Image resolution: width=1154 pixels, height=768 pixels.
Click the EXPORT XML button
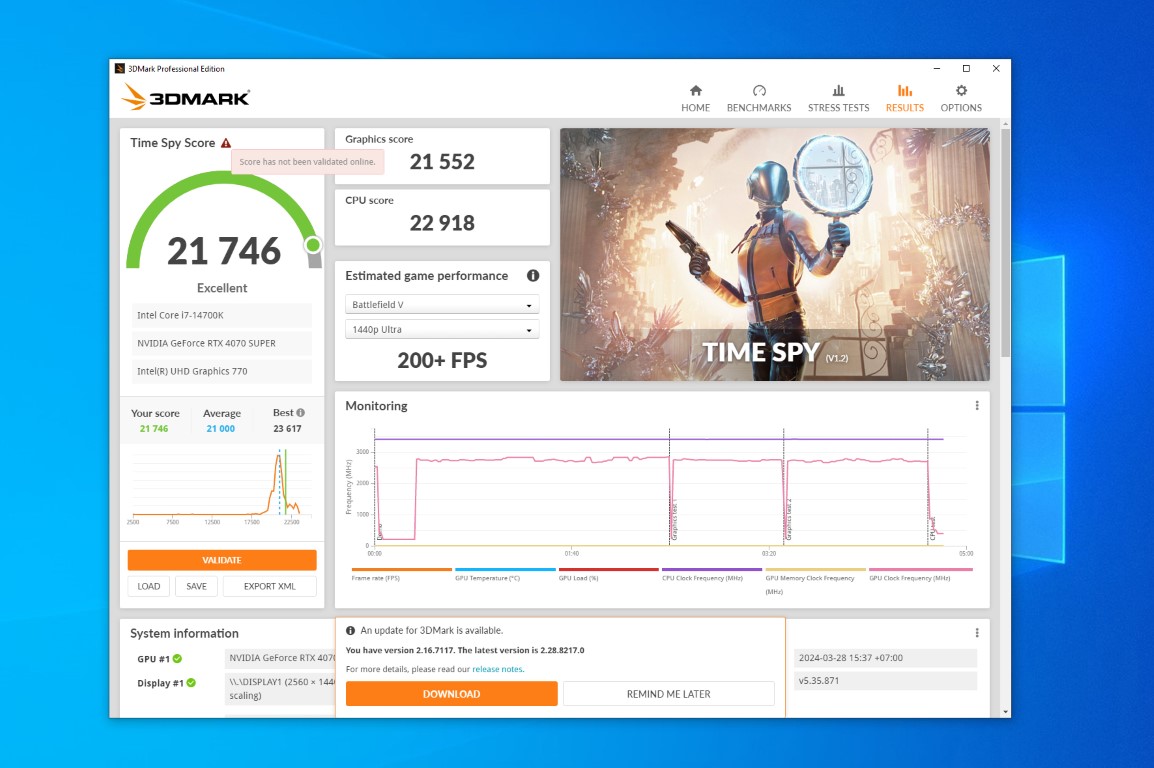tap(269, 586)
